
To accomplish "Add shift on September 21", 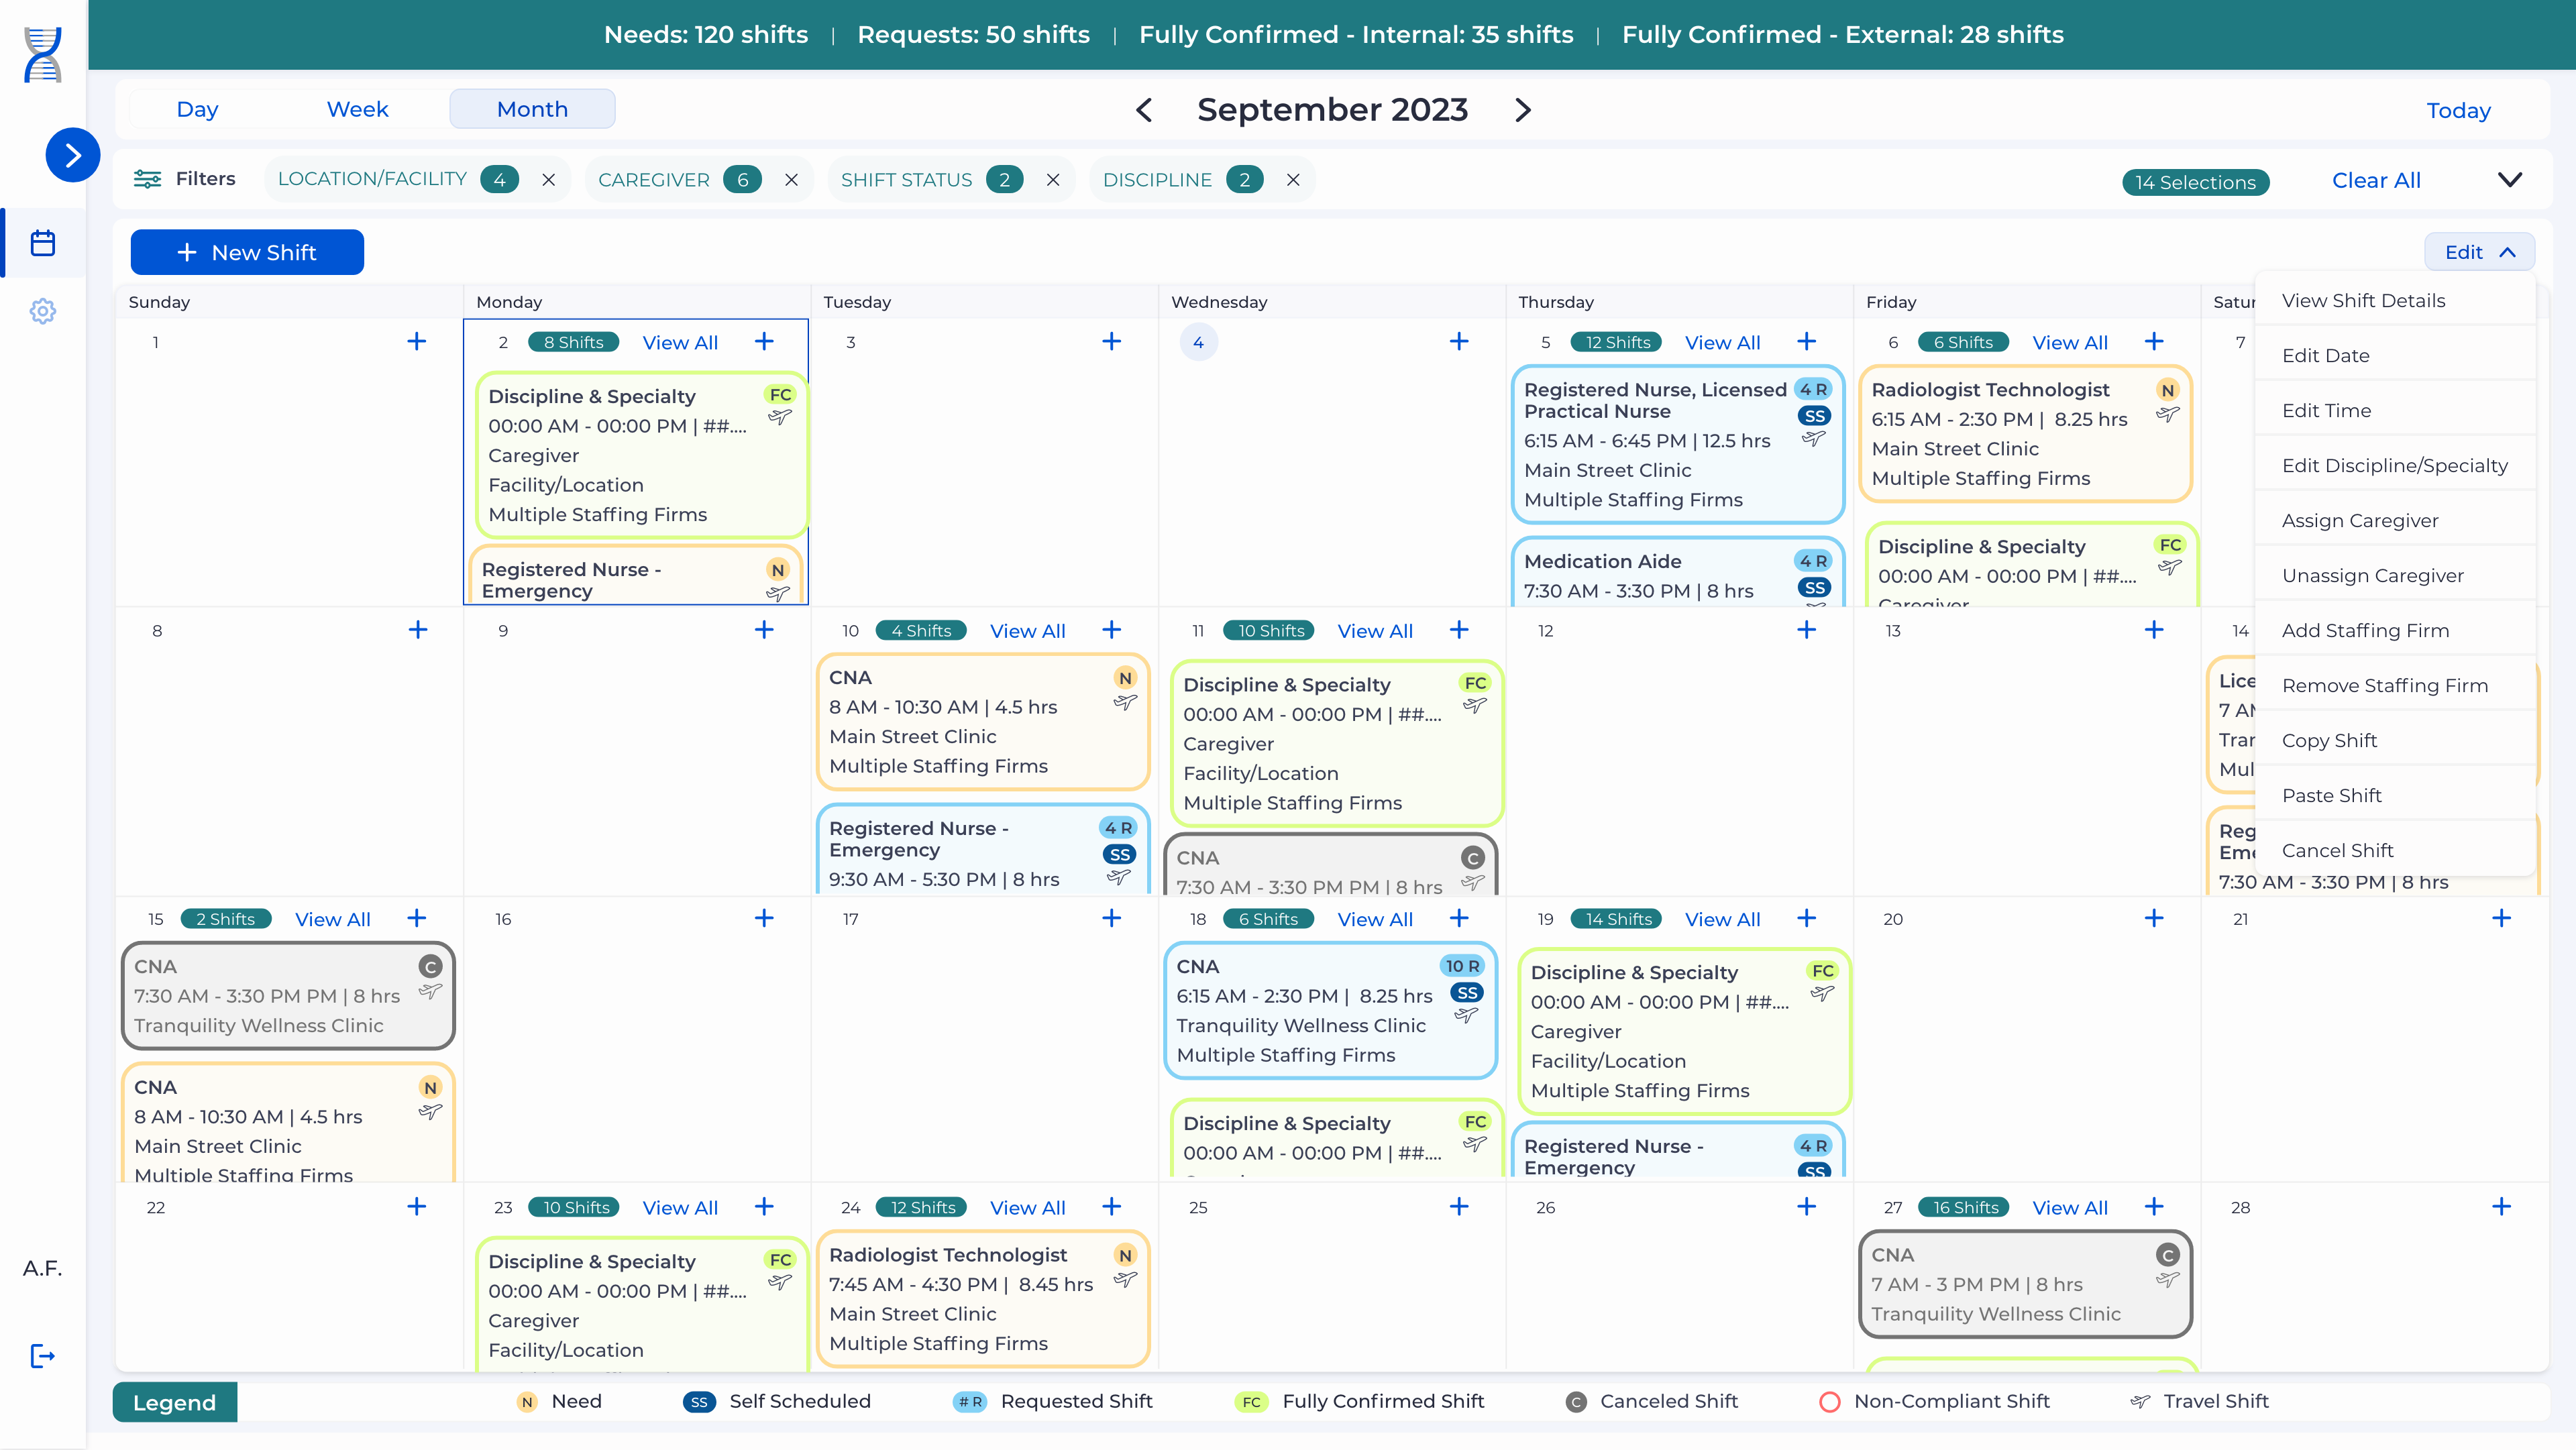I will pyautogui.click(x=2501, y=918).
